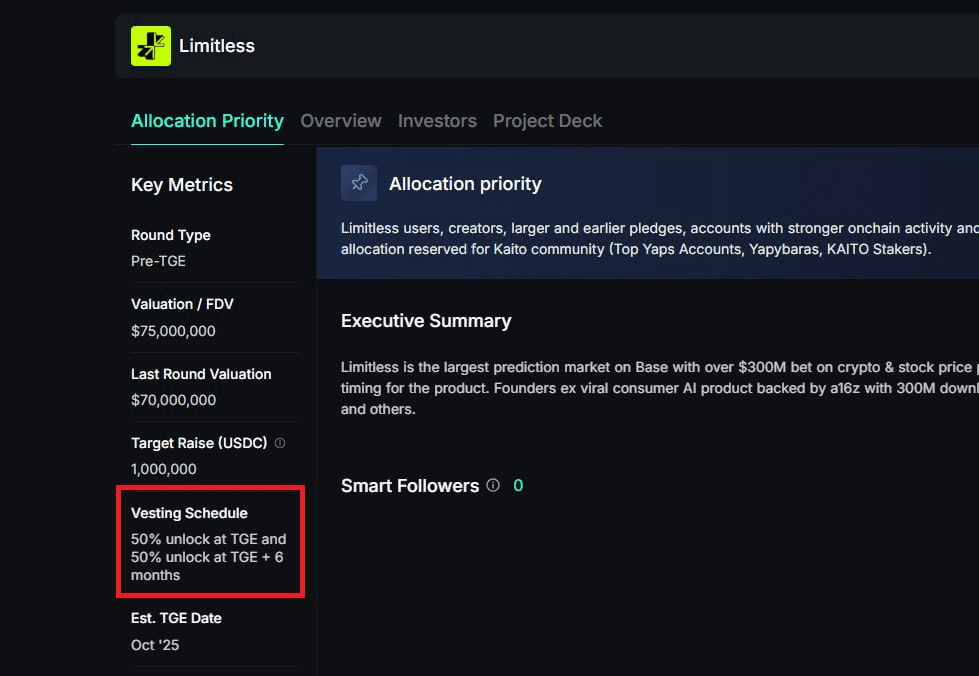979x676 pixels.
Task: Click the Round Type label
Action: 171,235
